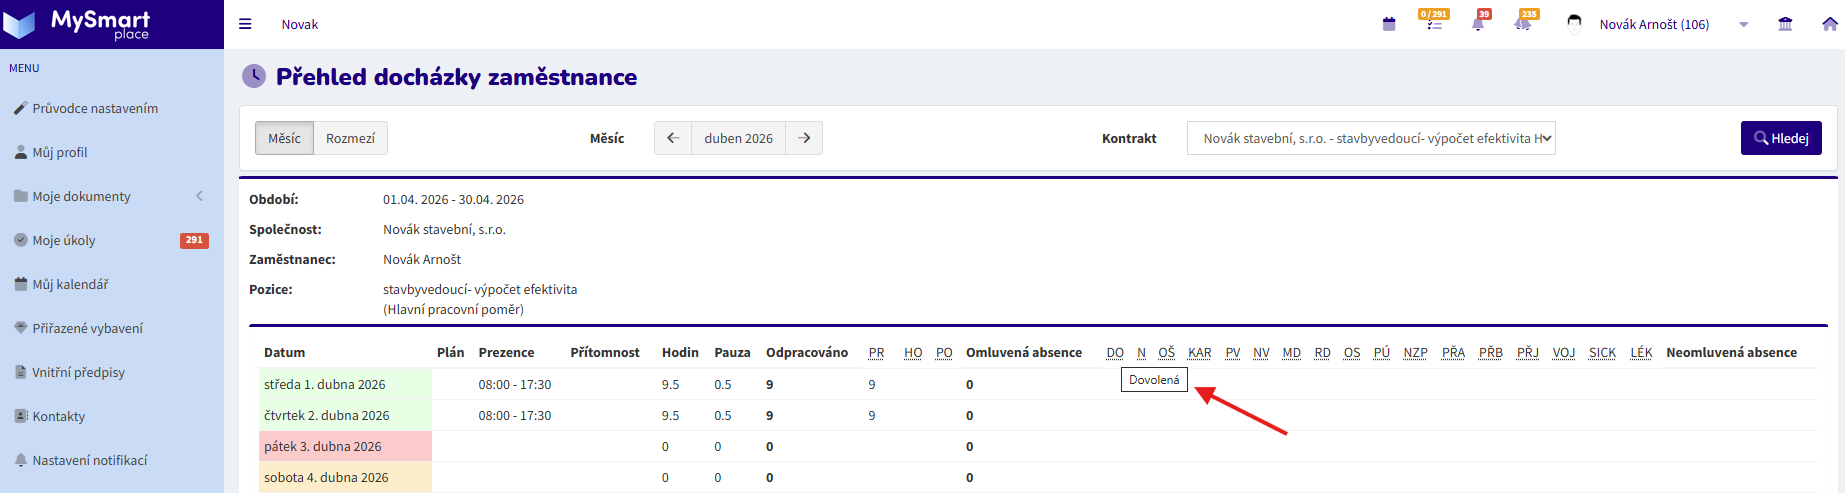The height and width of the screenshot is (493, 1845).
Task: Click the Neomluvená absence column header
Action: click(x=1731, y=352)
